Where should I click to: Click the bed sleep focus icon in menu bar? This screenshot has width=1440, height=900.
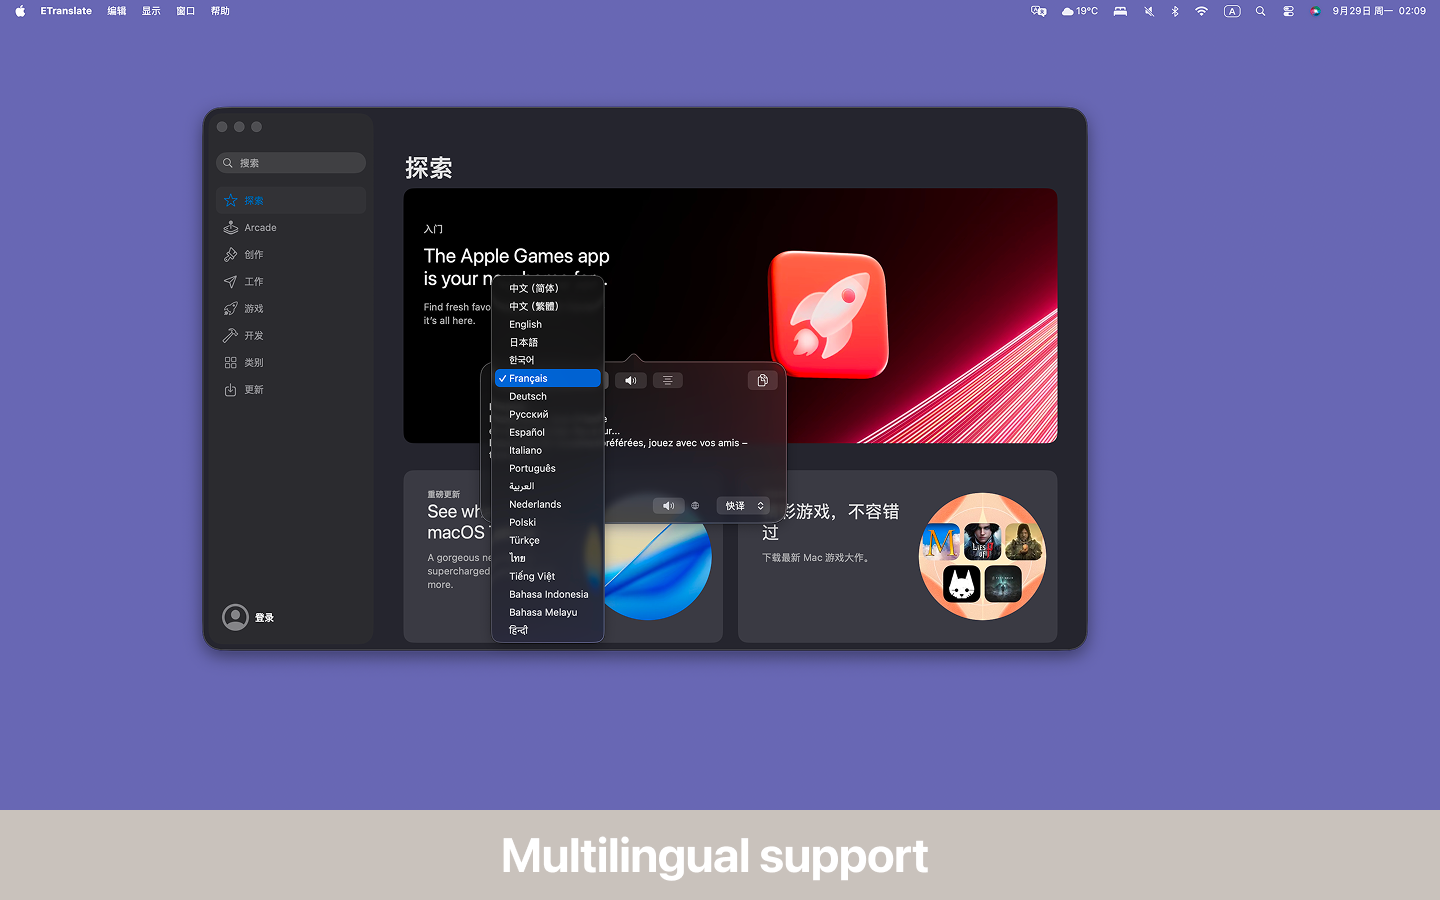(x=1120, y=11)
